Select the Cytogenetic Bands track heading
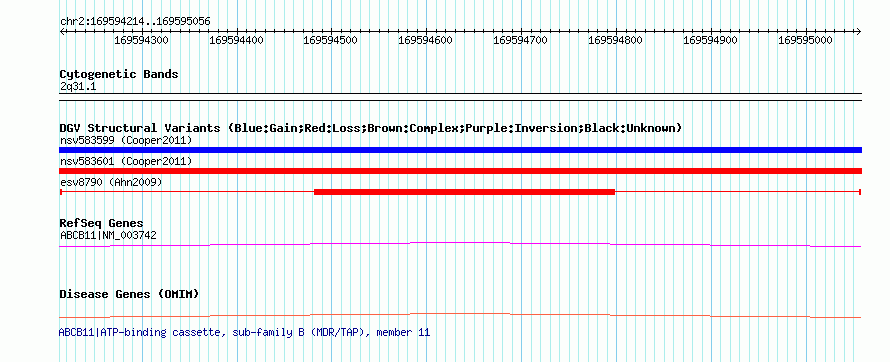The image size is (890, 362). (119, 74)
